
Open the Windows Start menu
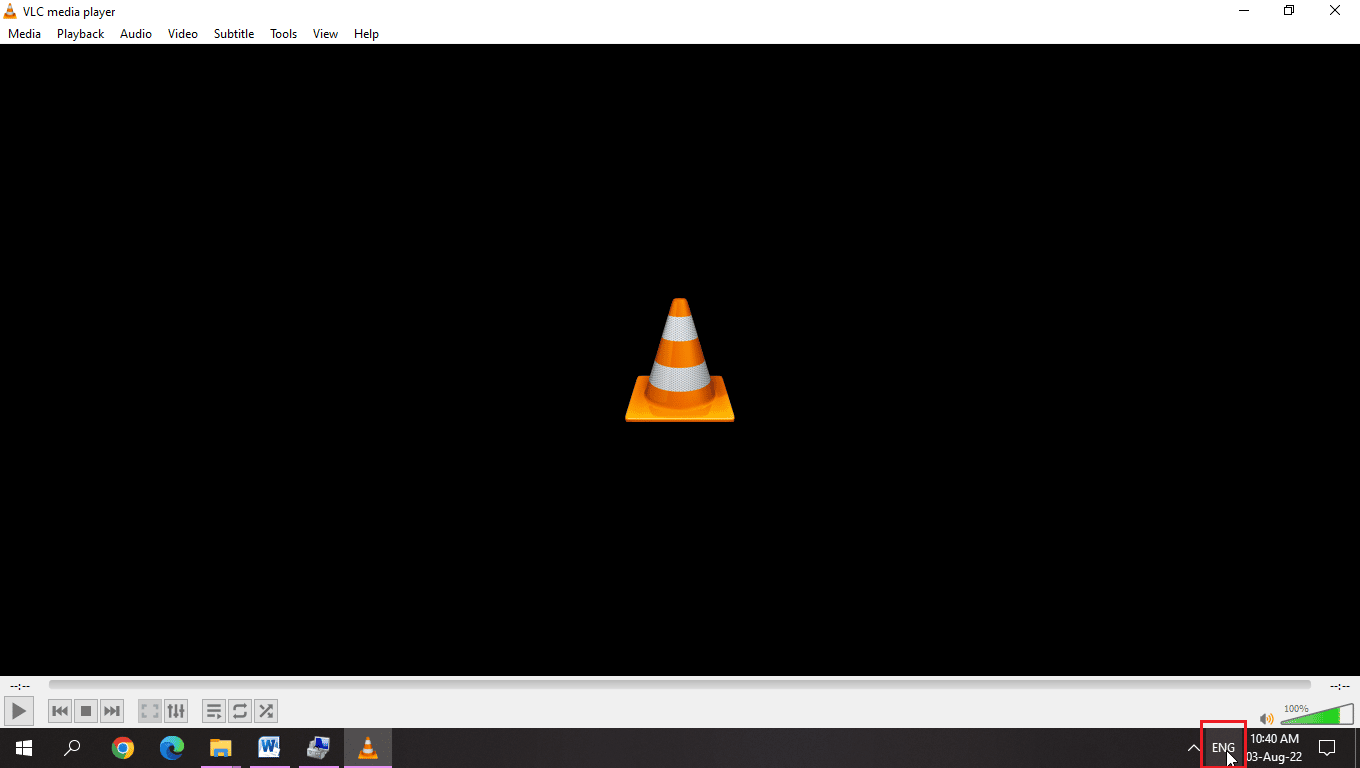coord(24,748)
